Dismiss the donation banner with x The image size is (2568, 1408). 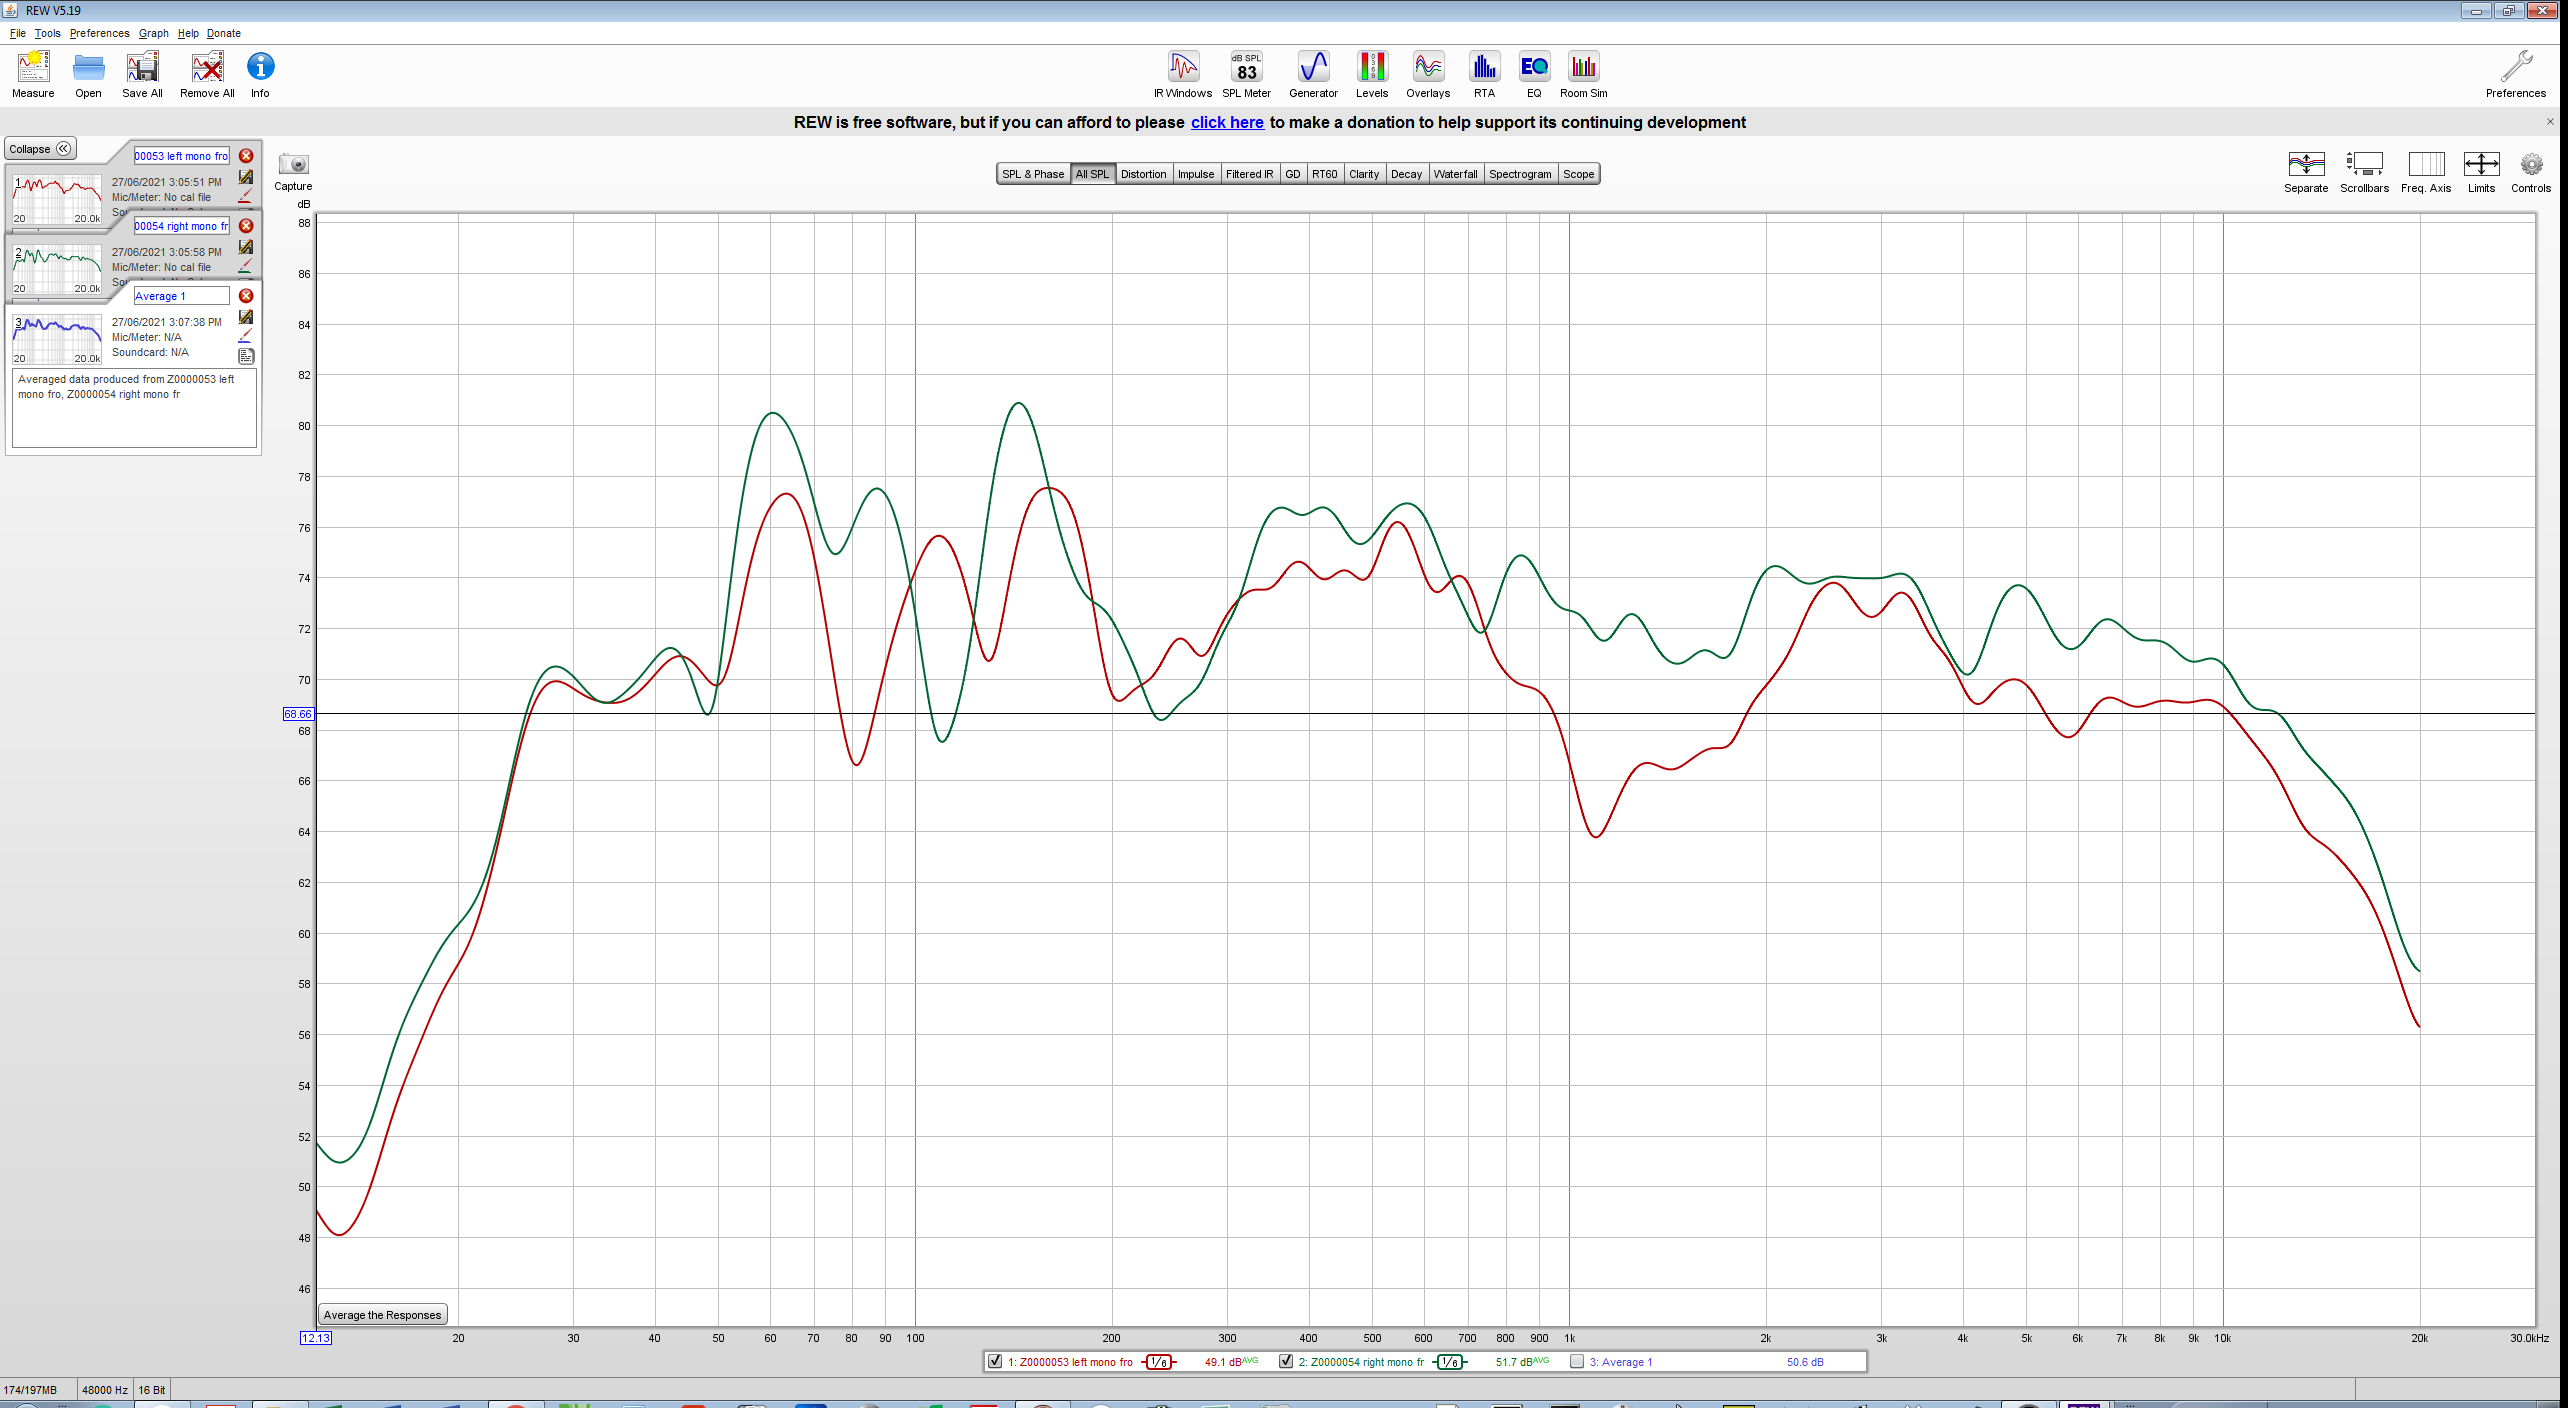point(2550,121)
